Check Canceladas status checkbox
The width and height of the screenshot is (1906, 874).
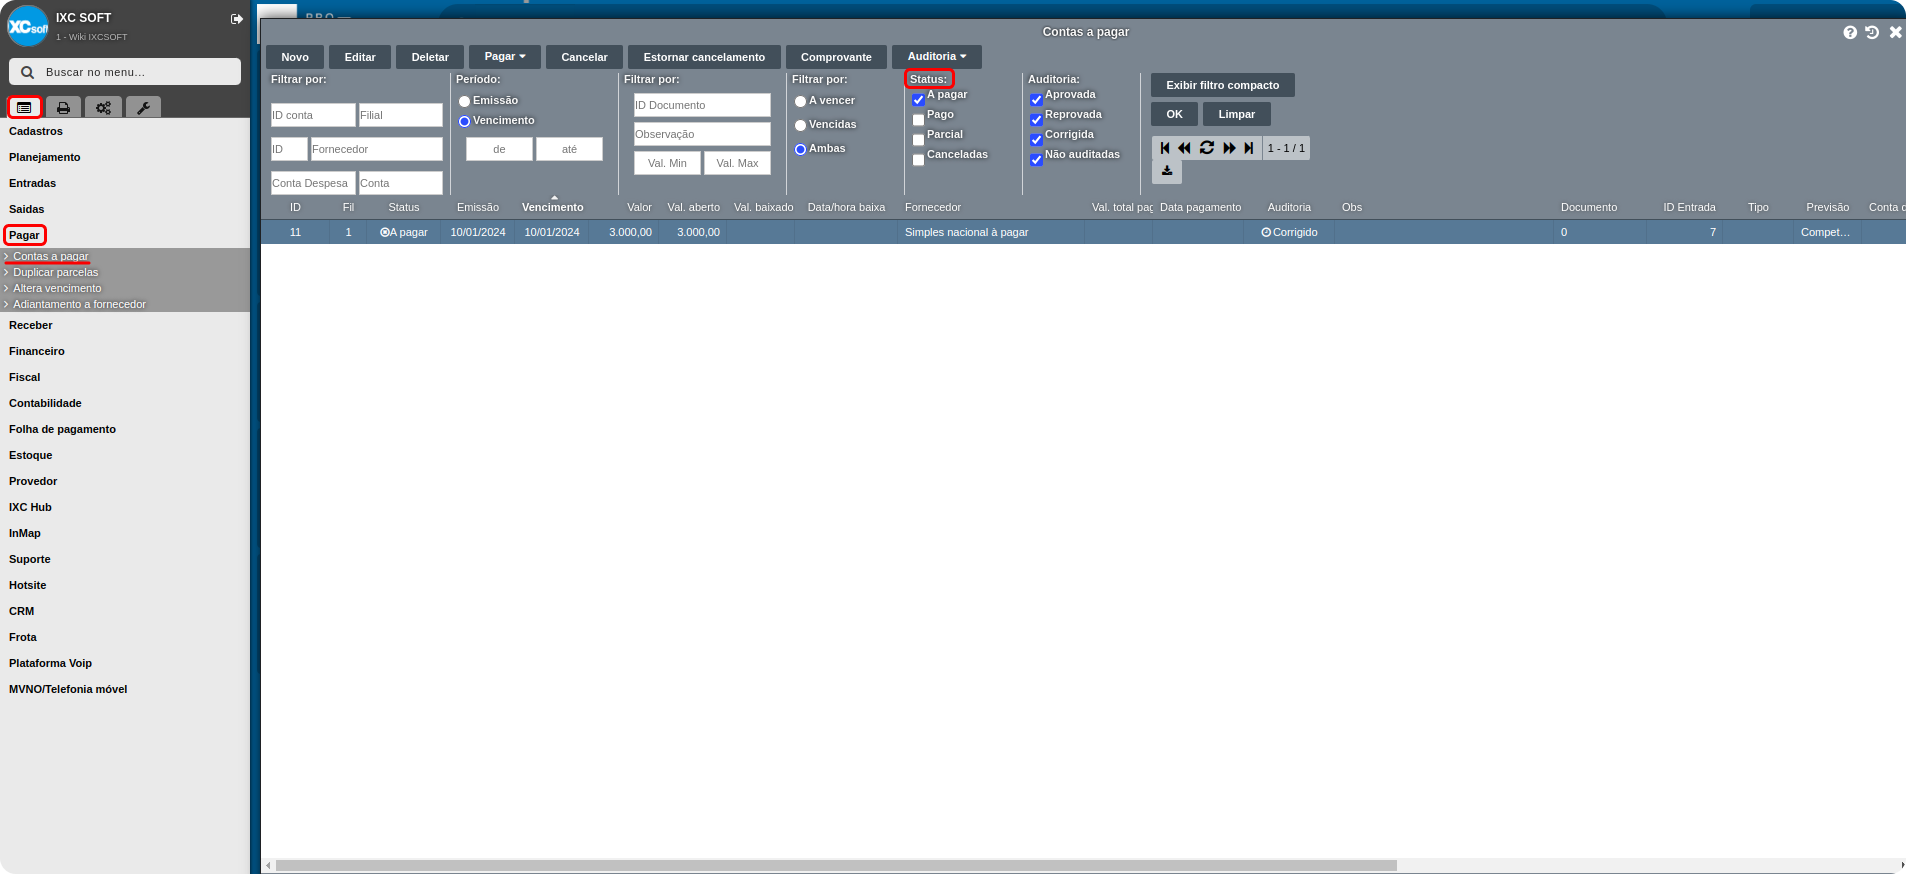pos(918,160)
